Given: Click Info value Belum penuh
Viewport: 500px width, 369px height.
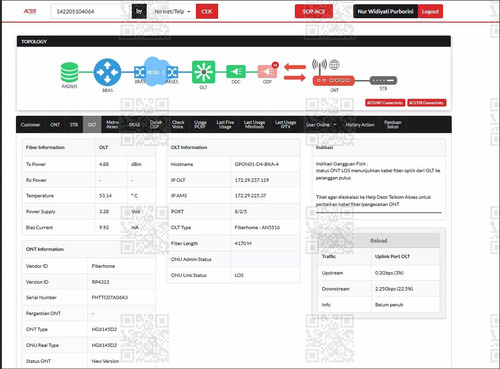Looking at the screenshot, I should [x=389, y=305].
